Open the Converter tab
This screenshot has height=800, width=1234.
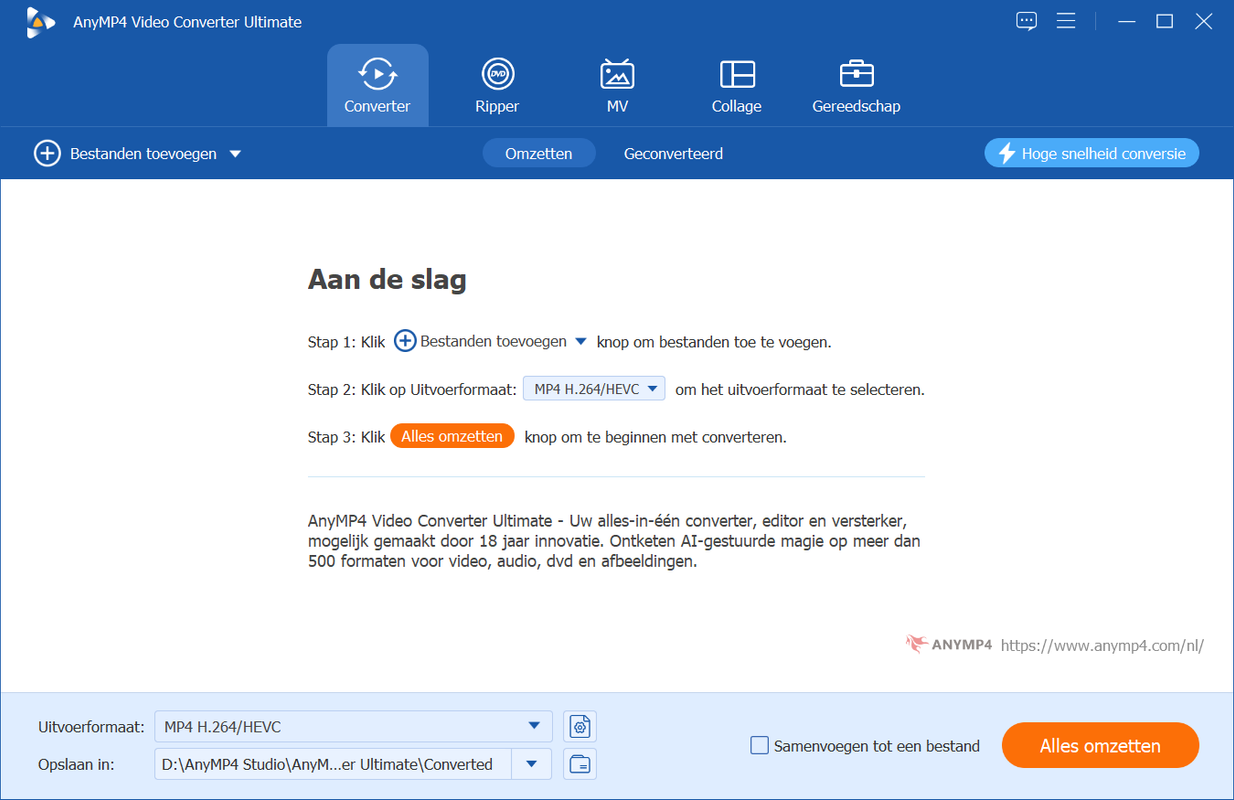pyautogui.click(x=377, y=85)
